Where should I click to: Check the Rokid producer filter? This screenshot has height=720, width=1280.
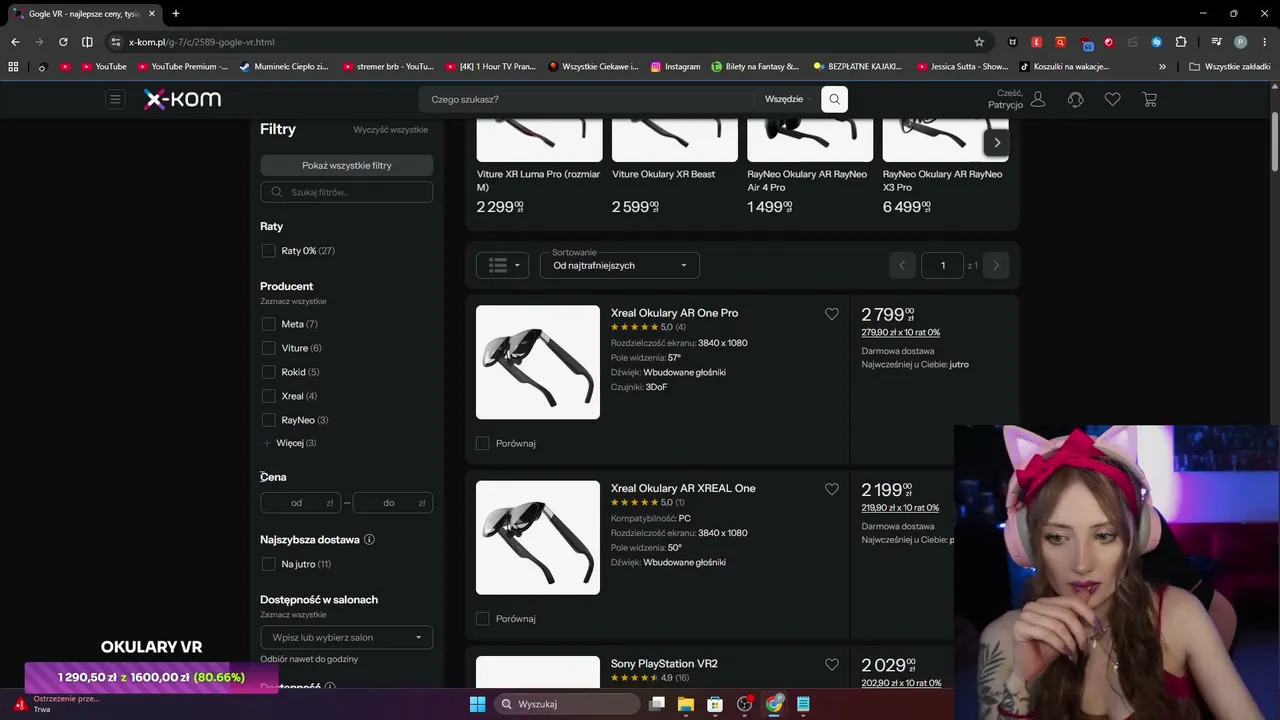268,372
